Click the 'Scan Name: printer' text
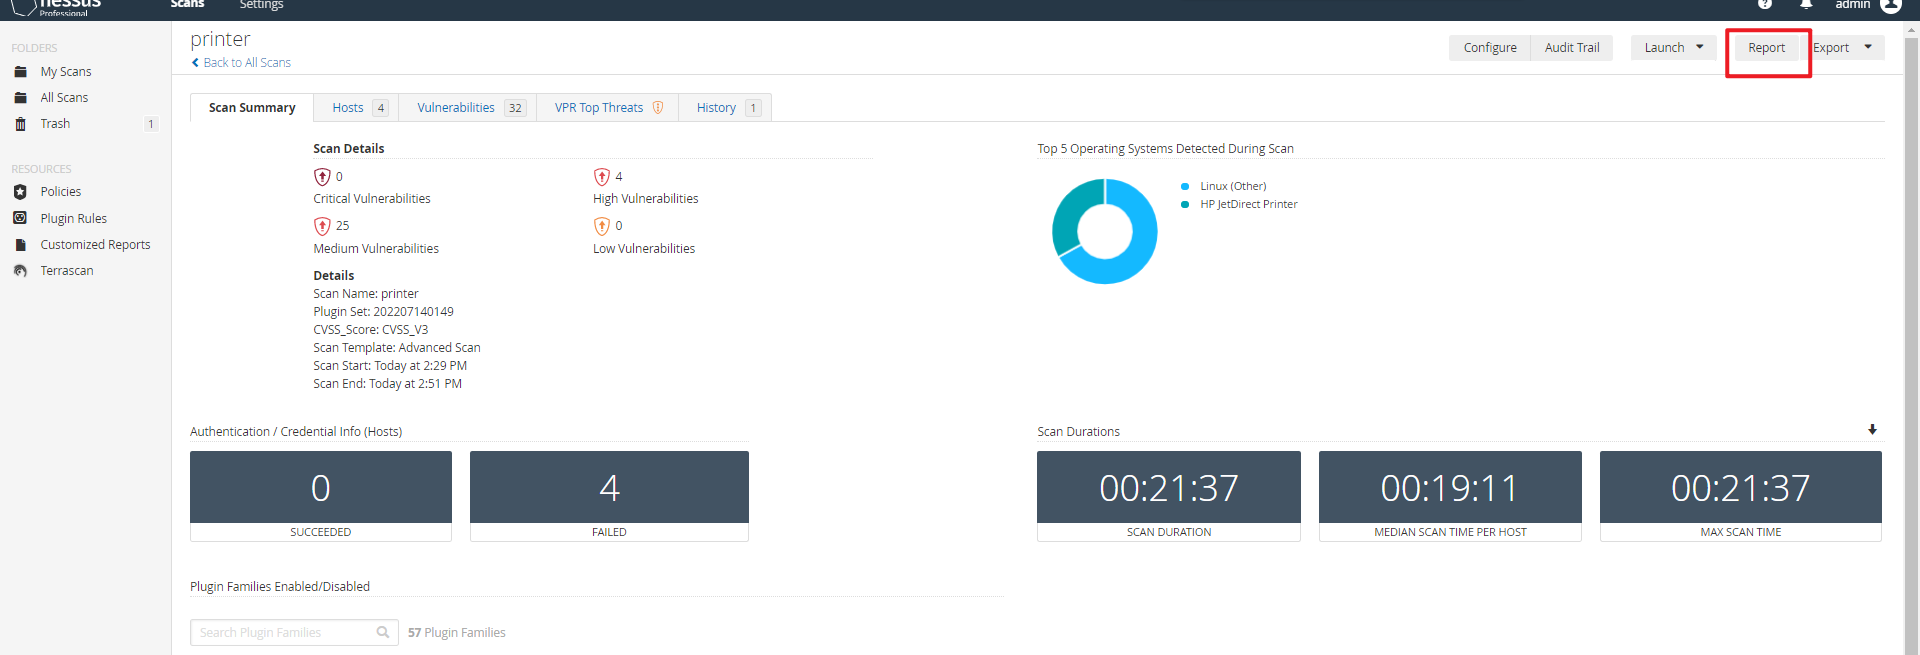The height and width of the screenshot is (655, 1920). 366,294
